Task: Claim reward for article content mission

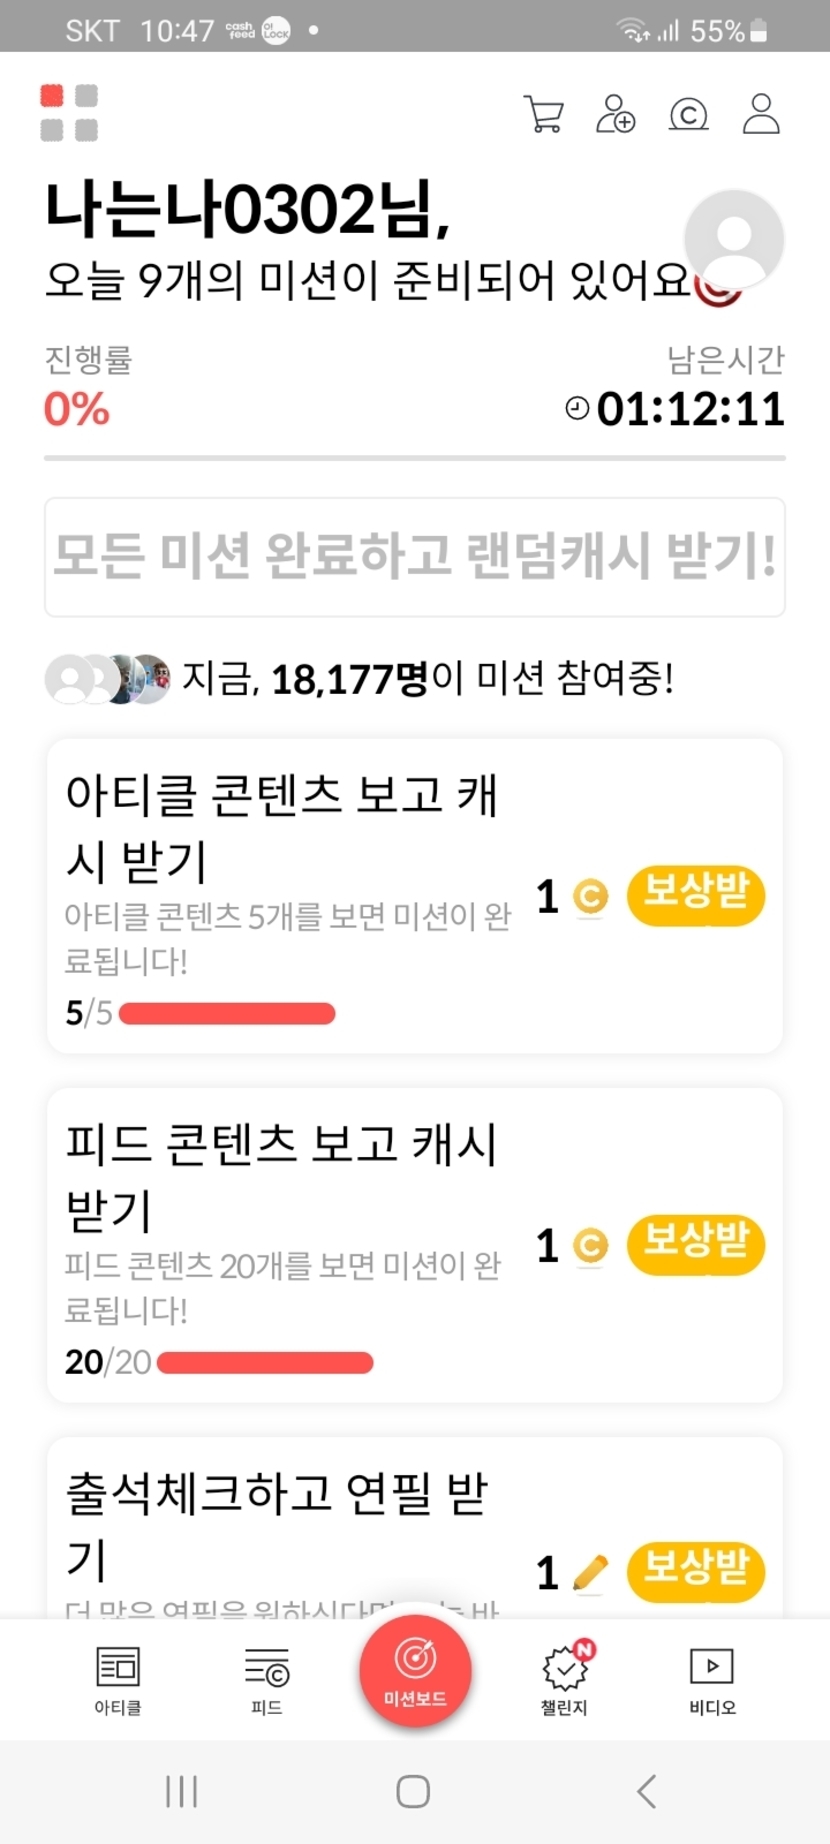Action: click(695, 895)
